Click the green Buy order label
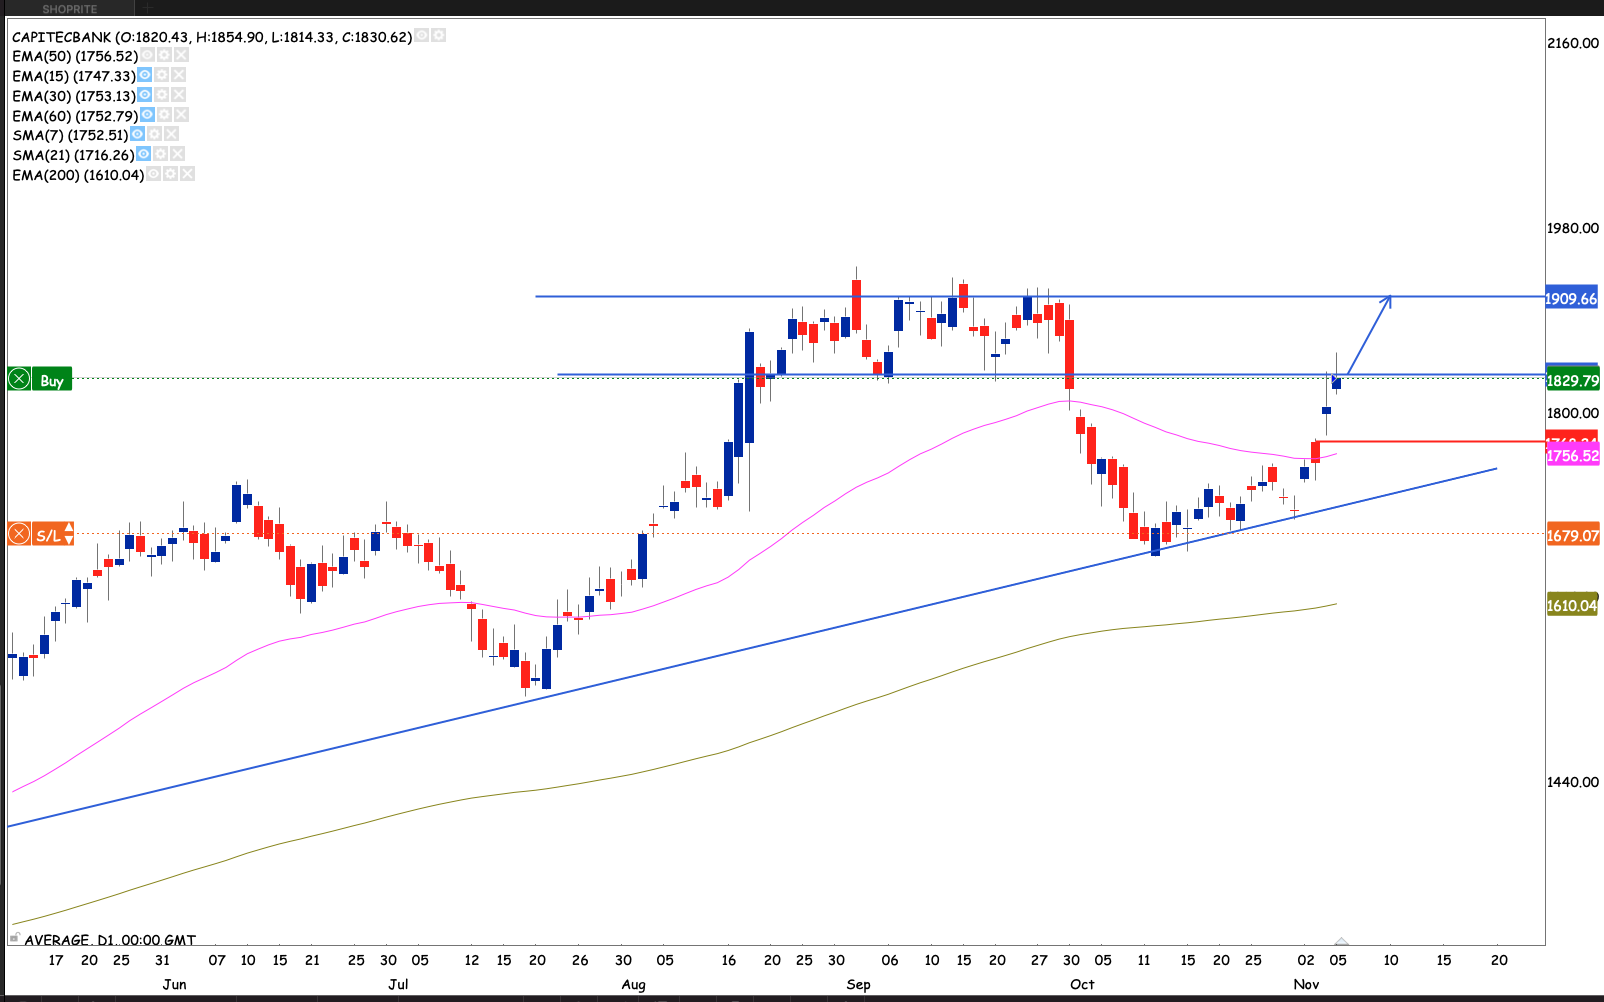 tap(52, 380)
